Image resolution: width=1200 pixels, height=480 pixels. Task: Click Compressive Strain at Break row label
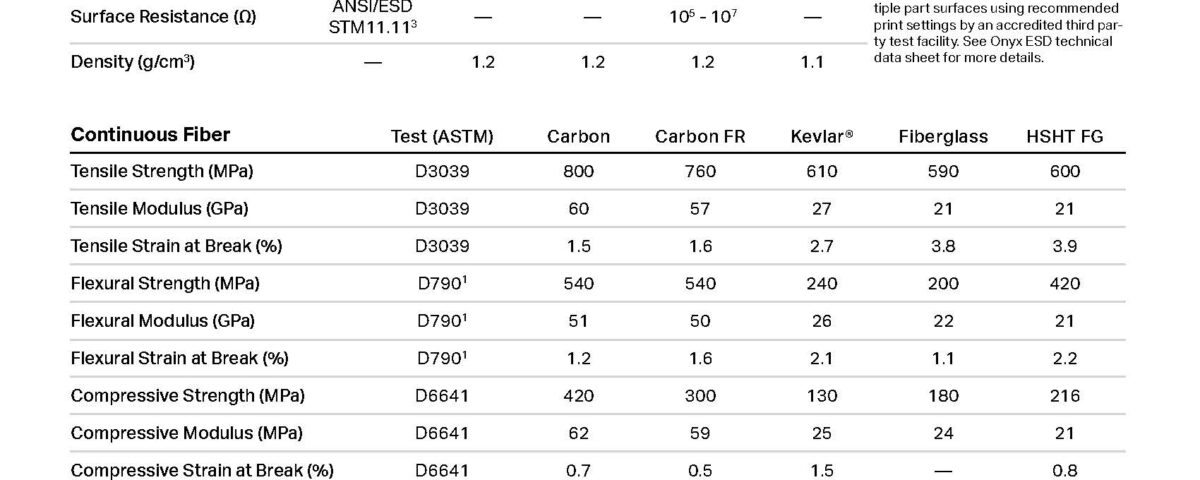point(202,470)
